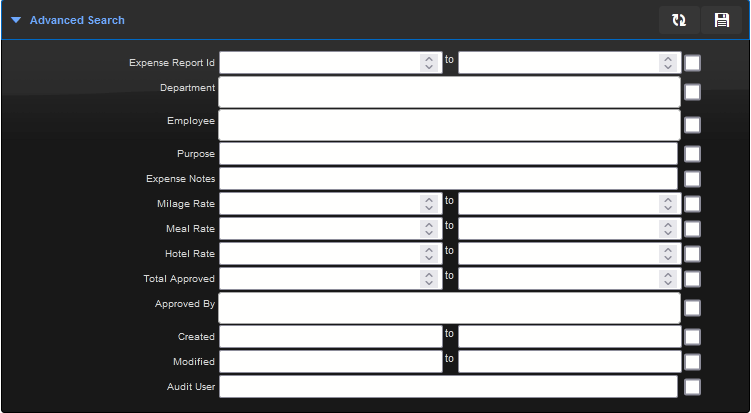Click the Milage Rate to-value spinner arrows
The width and height of the screenshot is (751, 413).
(668, 204)
